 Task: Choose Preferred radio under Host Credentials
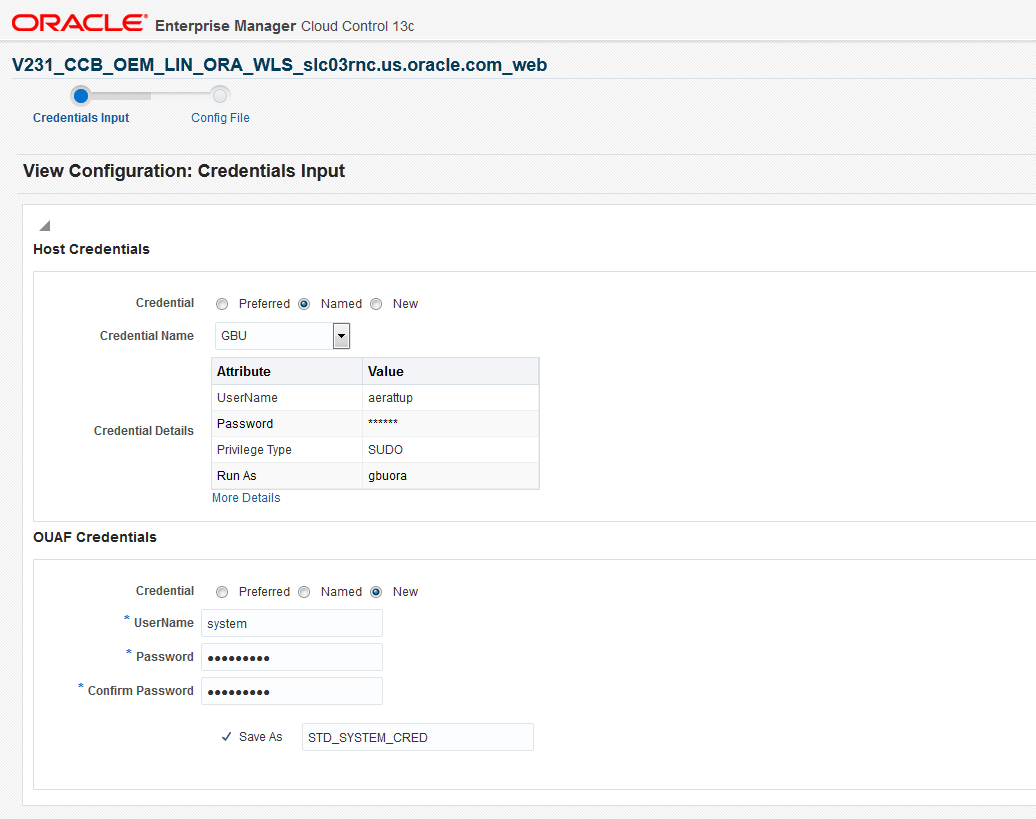(x=222, y=304)
